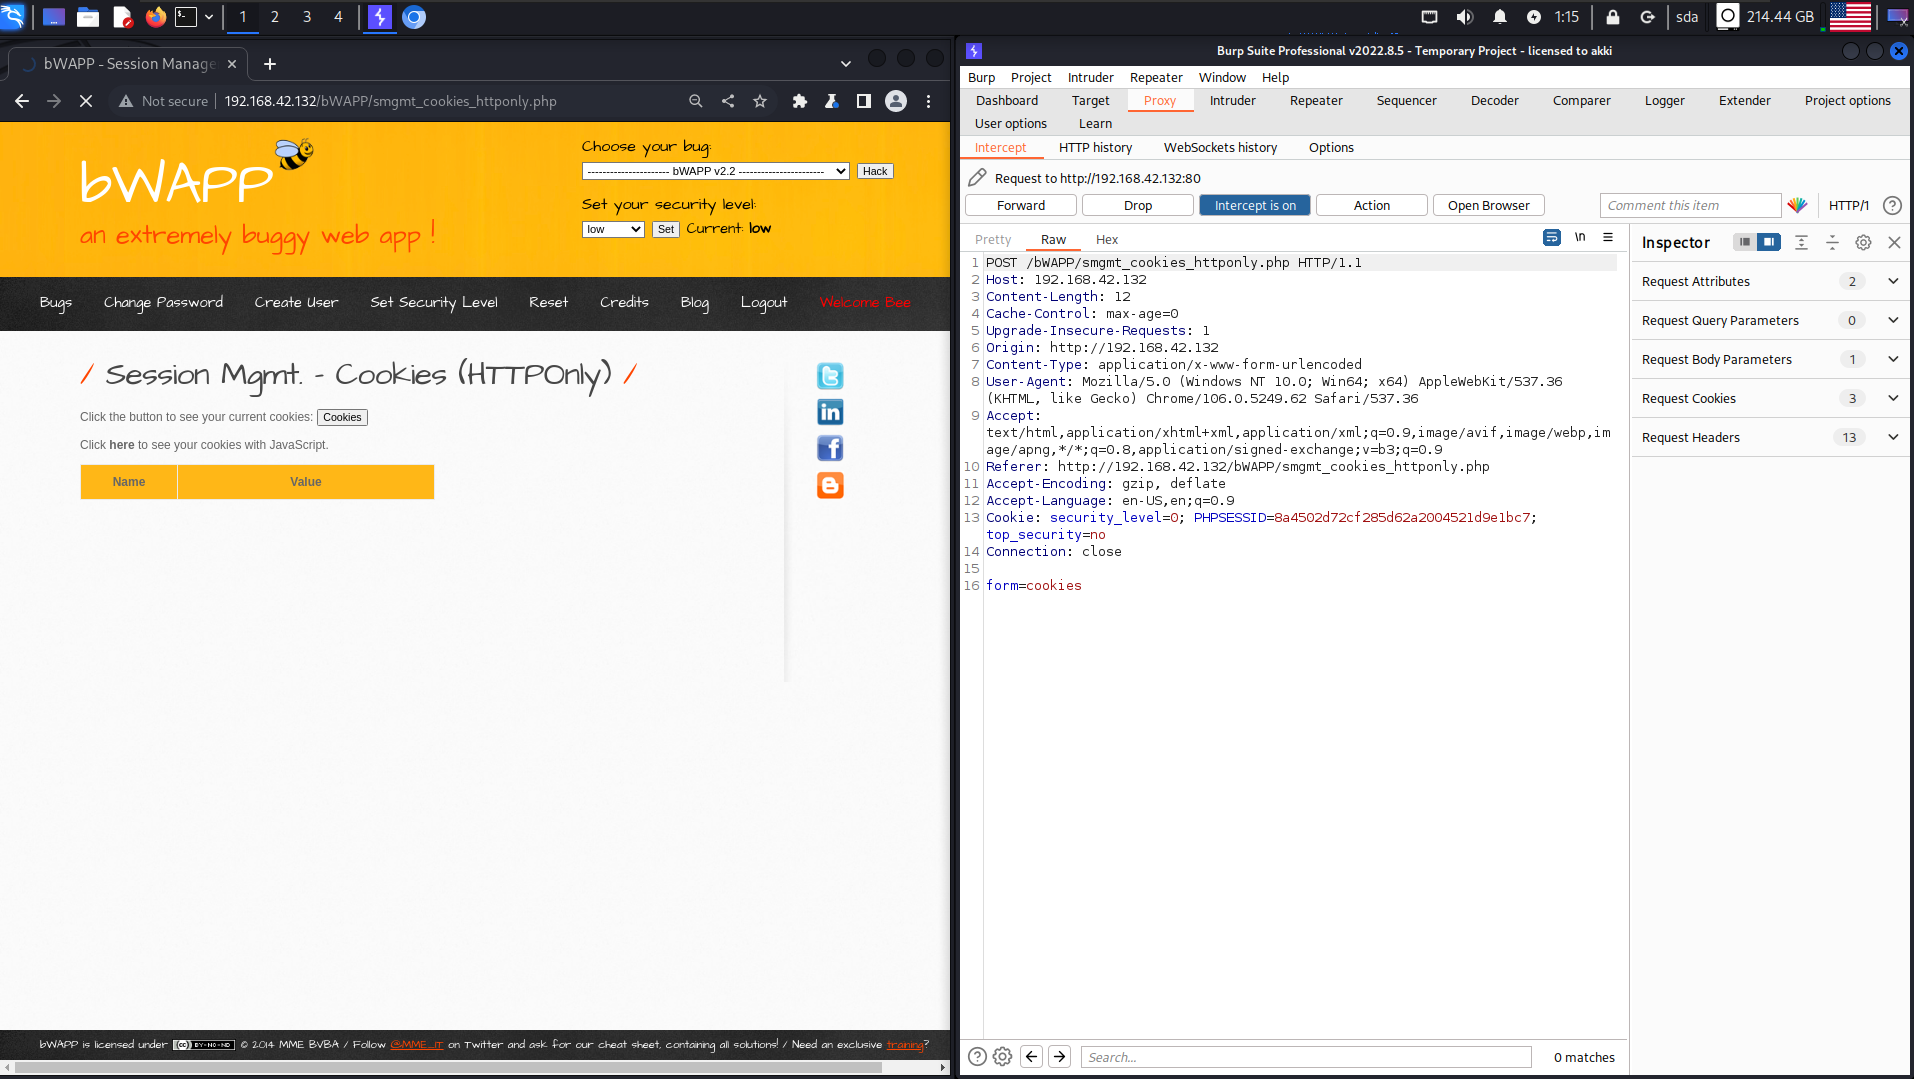1914x1079 pixels.
Task: Click the Blogger share icon
Action: point(830,485)
